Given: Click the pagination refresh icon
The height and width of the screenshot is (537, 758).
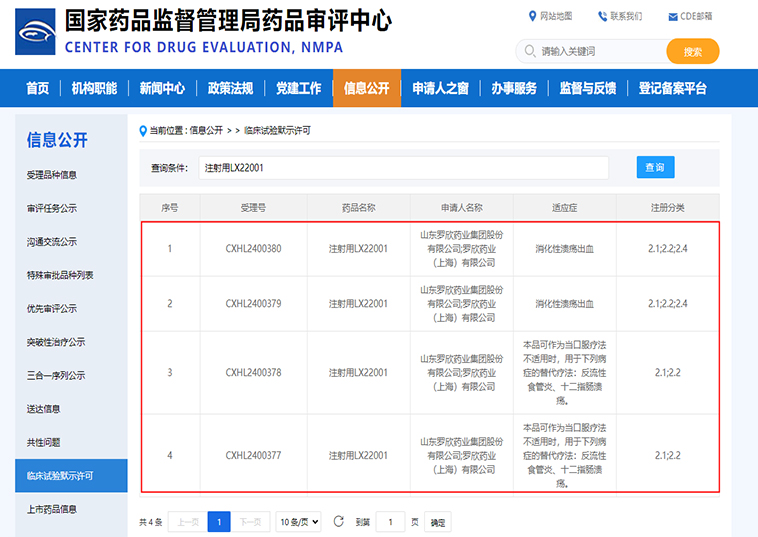Looking at the screenshot, I should click(x=339, y=521).
